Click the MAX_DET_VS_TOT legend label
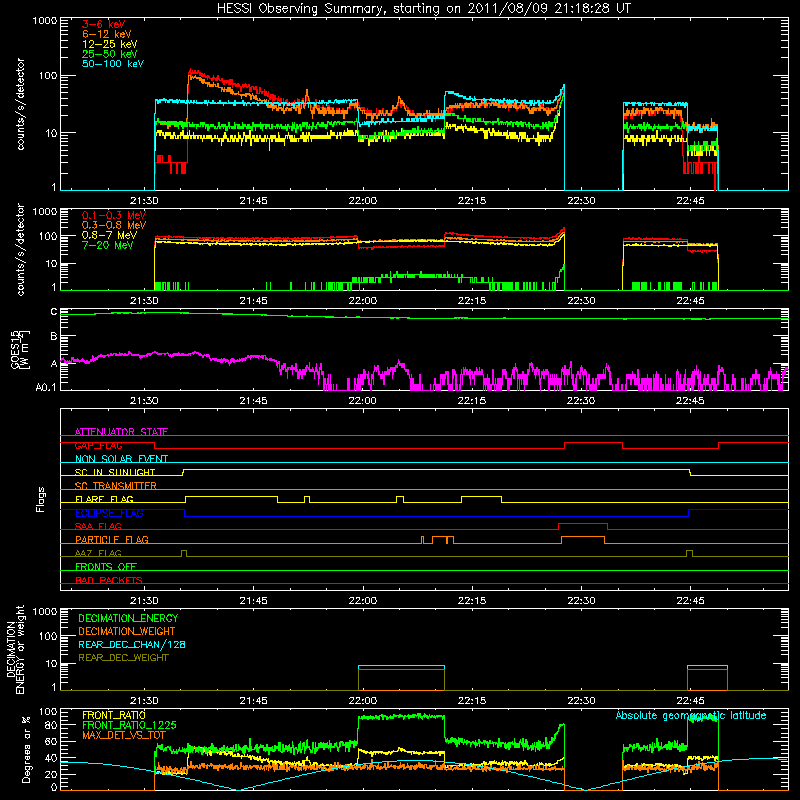 tap(123, 735)
